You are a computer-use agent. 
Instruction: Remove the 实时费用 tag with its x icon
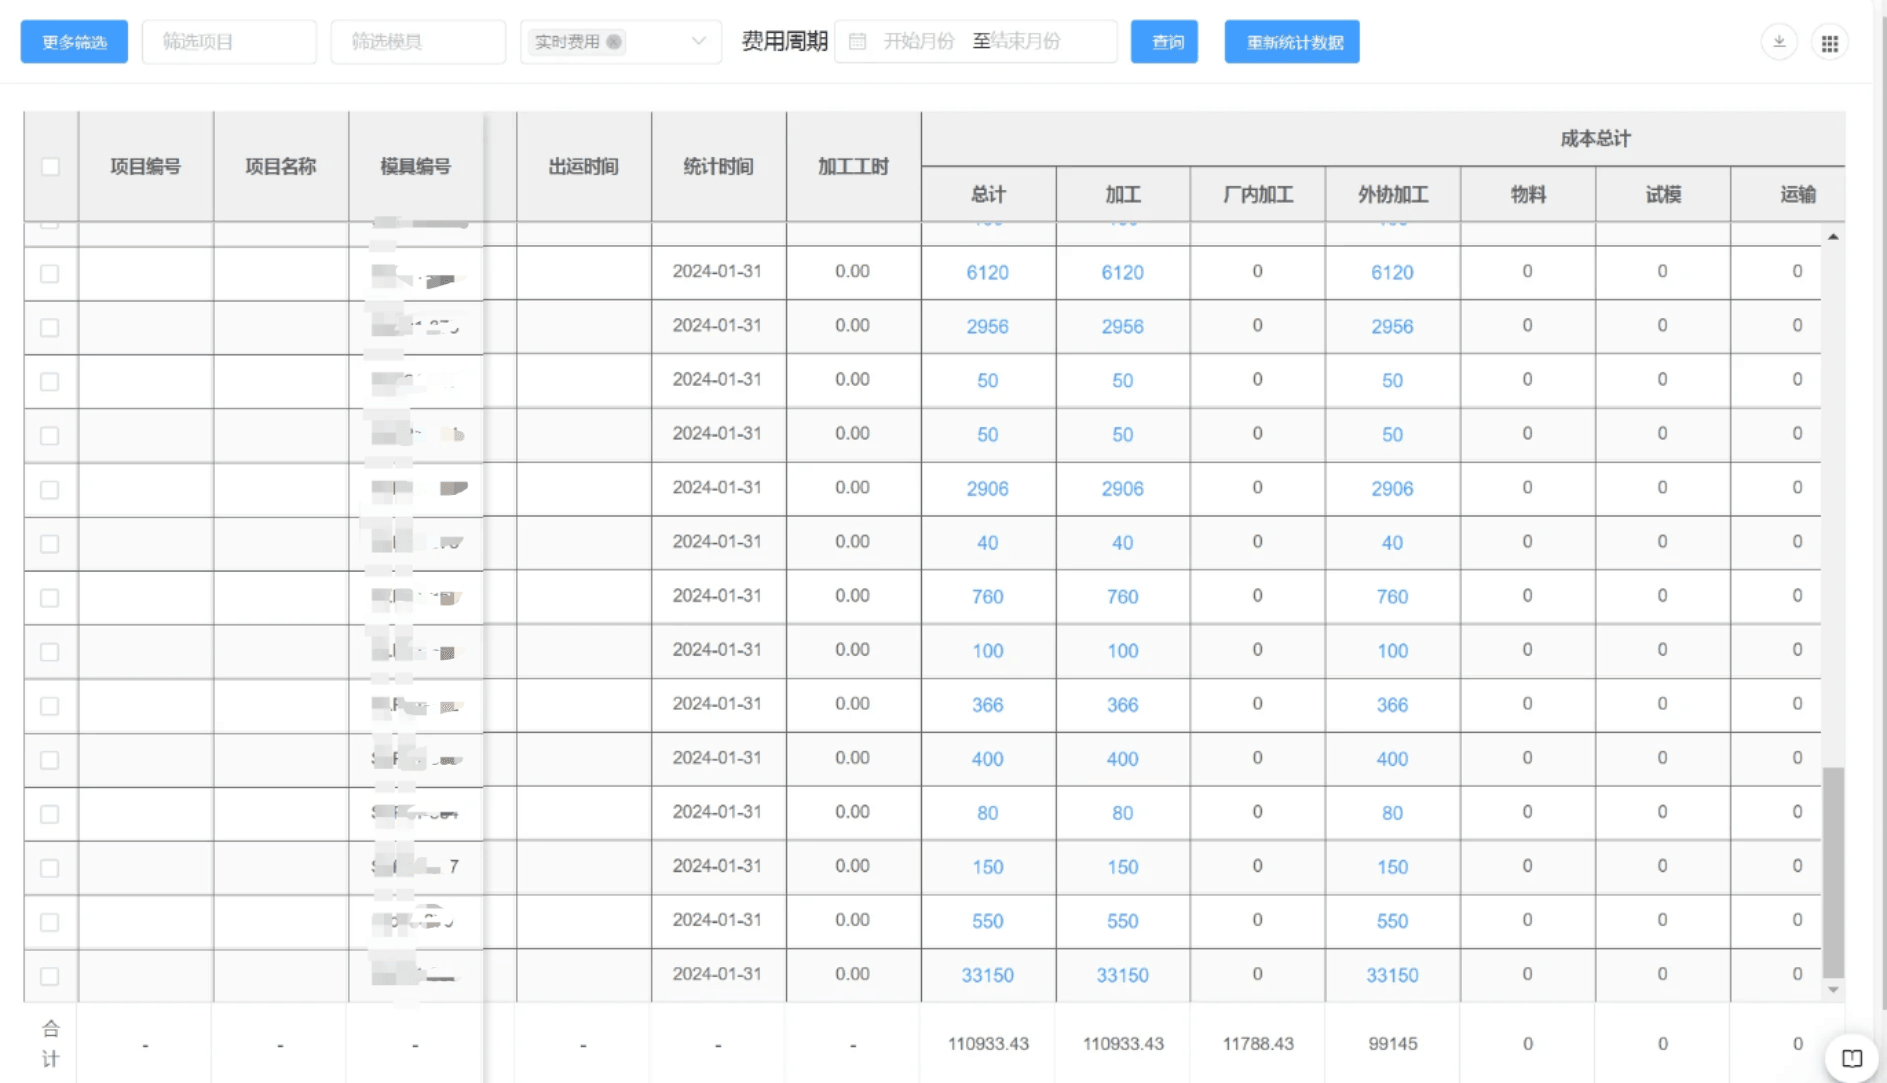click(614, 42)
